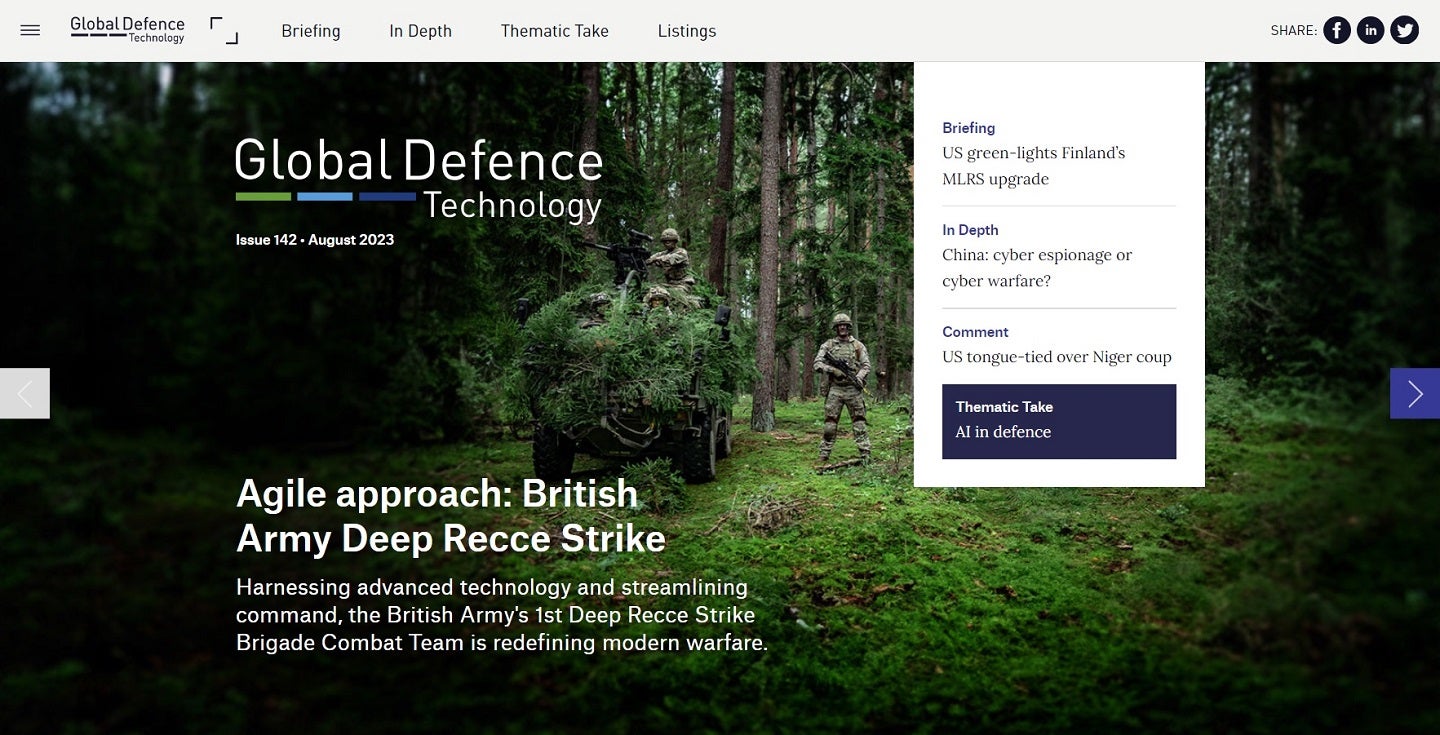This screenshot has width=1440, height=735.
Task: Go back using the left arrow
Action: (24, 393)
